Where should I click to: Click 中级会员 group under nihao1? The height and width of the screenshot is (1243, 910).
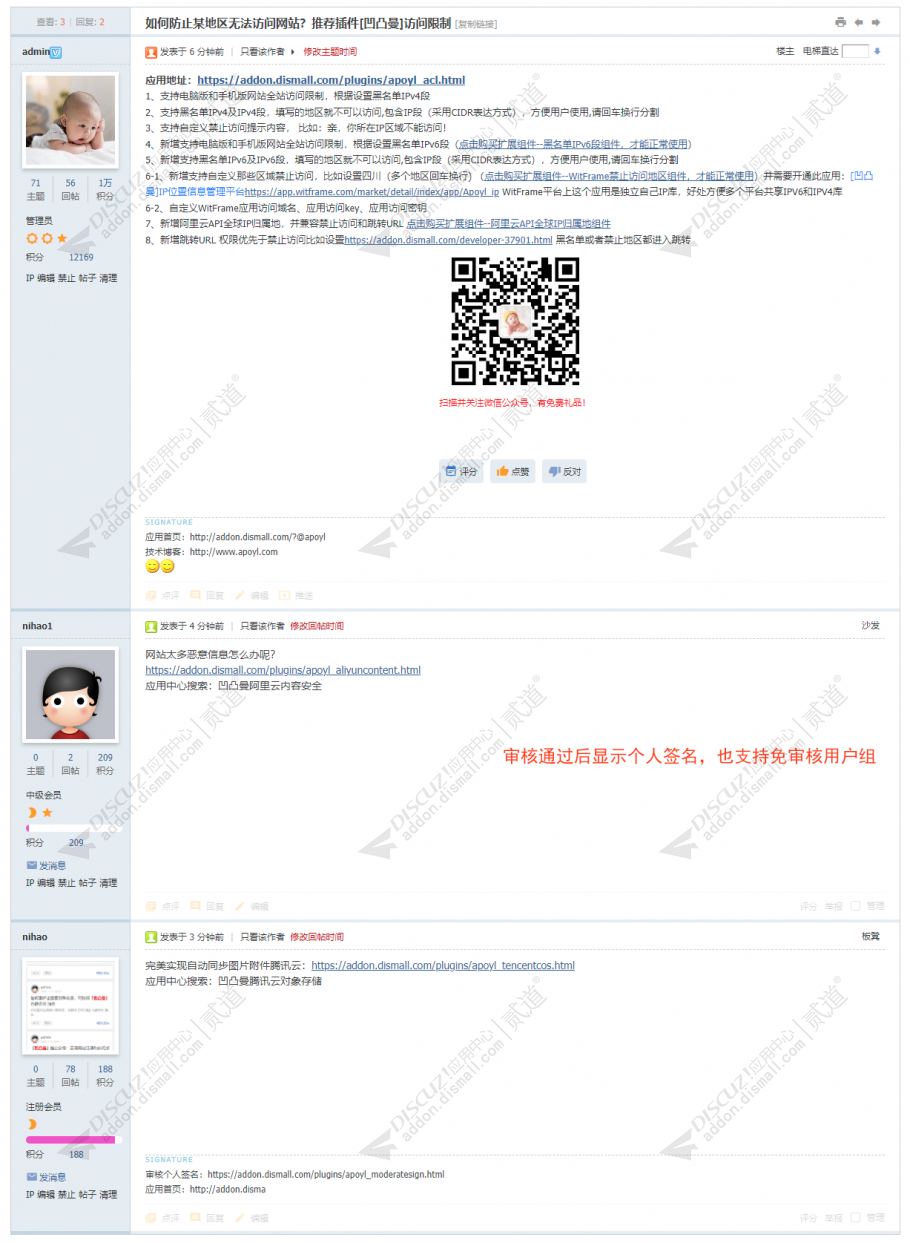(x=43, y=795)
